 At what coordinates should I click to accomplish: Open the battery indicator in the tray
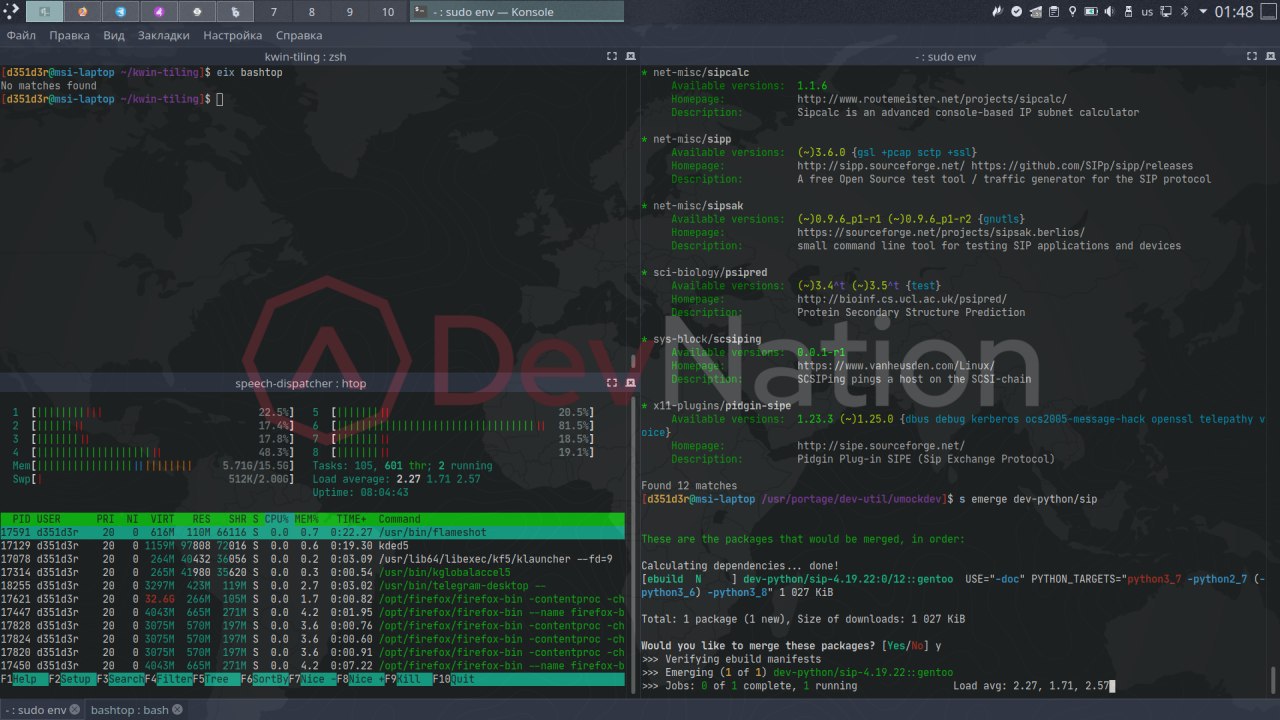pos(1091,11)
